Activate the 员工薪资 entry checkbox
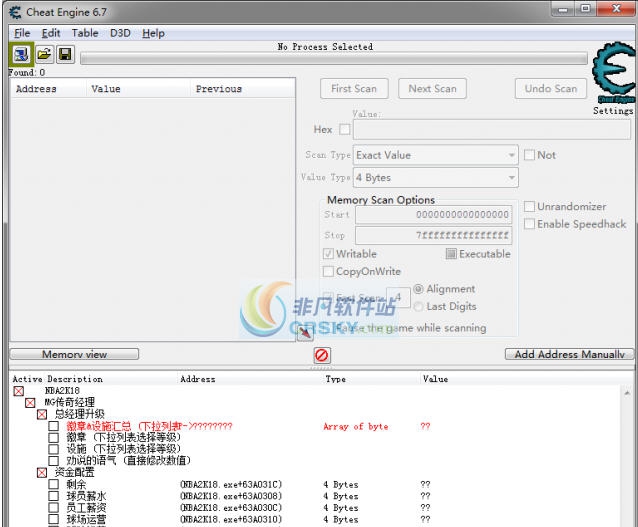The height and width of the screenshot is (527, 638). tap(53, 507)
